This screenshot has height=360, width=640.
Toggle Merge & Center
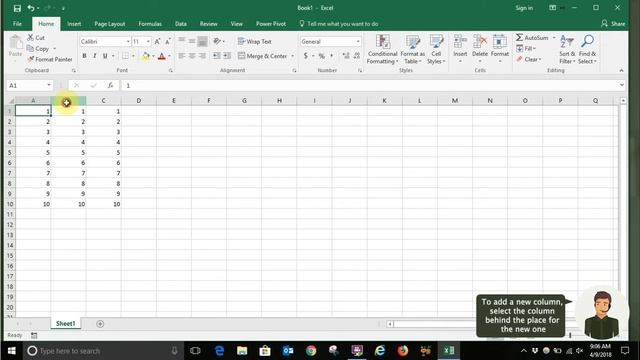point(263,56)
